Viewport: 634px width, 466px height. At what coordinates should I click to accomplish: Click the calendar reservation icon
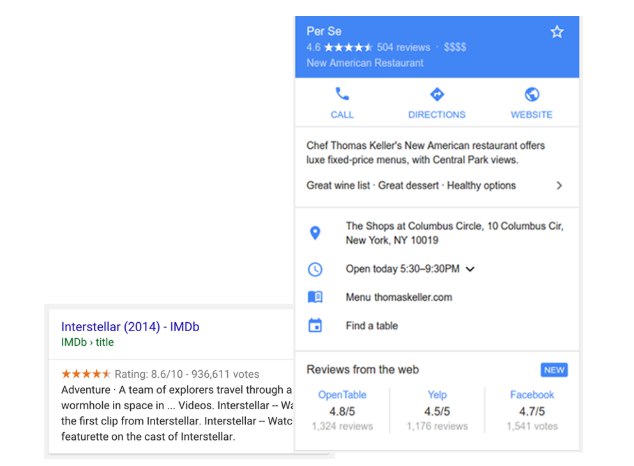coord(315,325)
